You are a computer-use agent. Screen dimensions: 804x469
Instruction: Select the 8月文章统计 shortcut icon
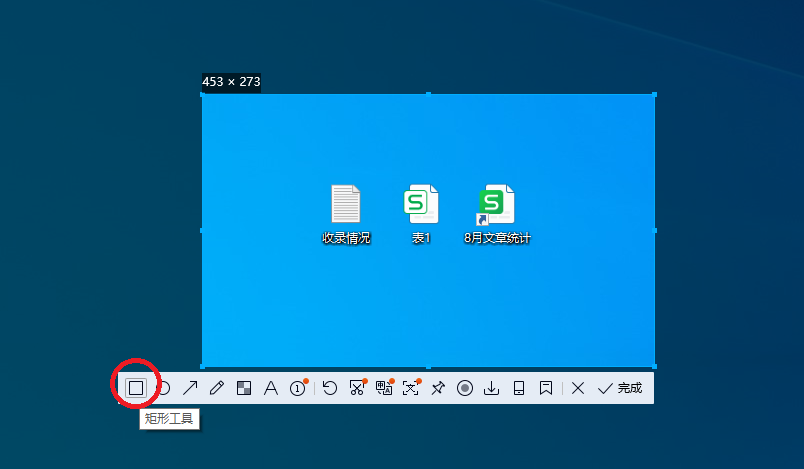(496, 205)
